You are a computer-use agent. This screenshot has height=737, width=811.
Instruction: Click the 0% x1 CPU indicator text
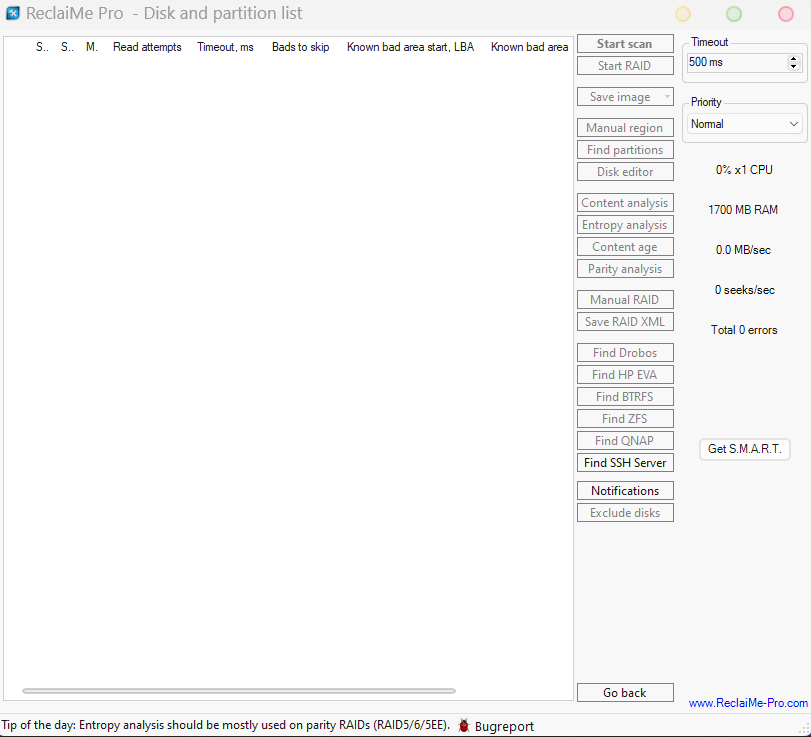(x=744, y=170)
